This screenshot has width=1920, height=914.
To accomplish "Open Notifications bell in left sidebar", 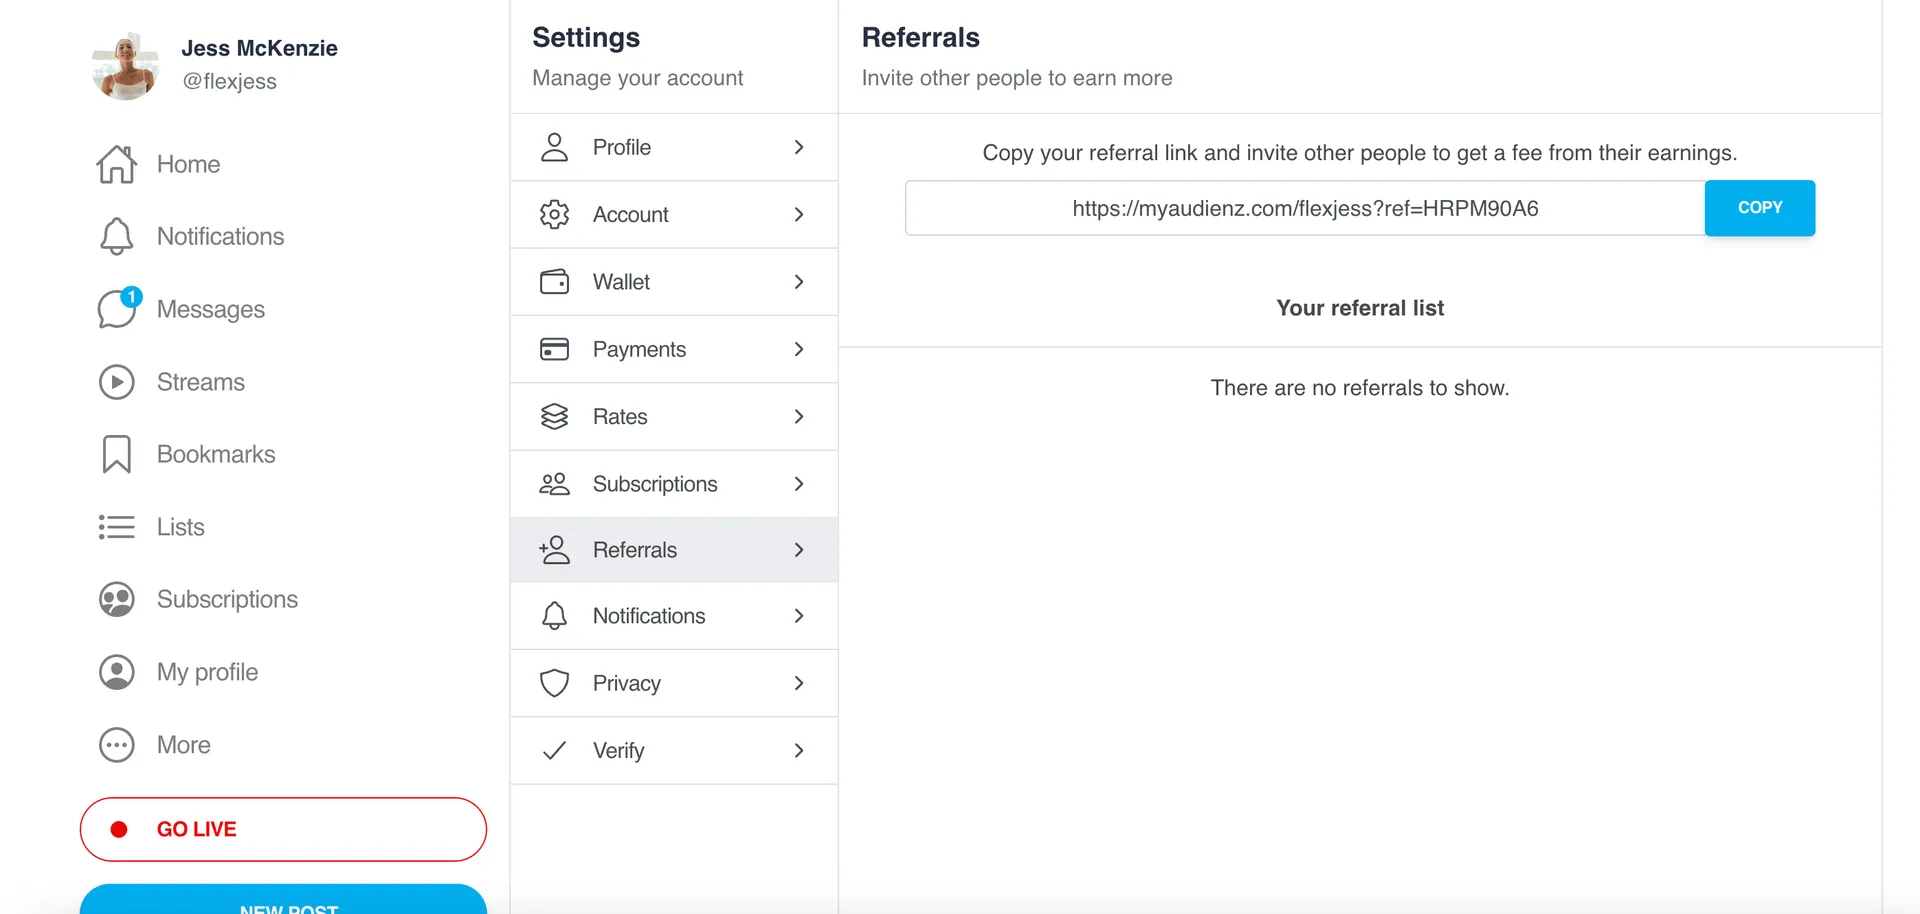I will tap(117, 236).
